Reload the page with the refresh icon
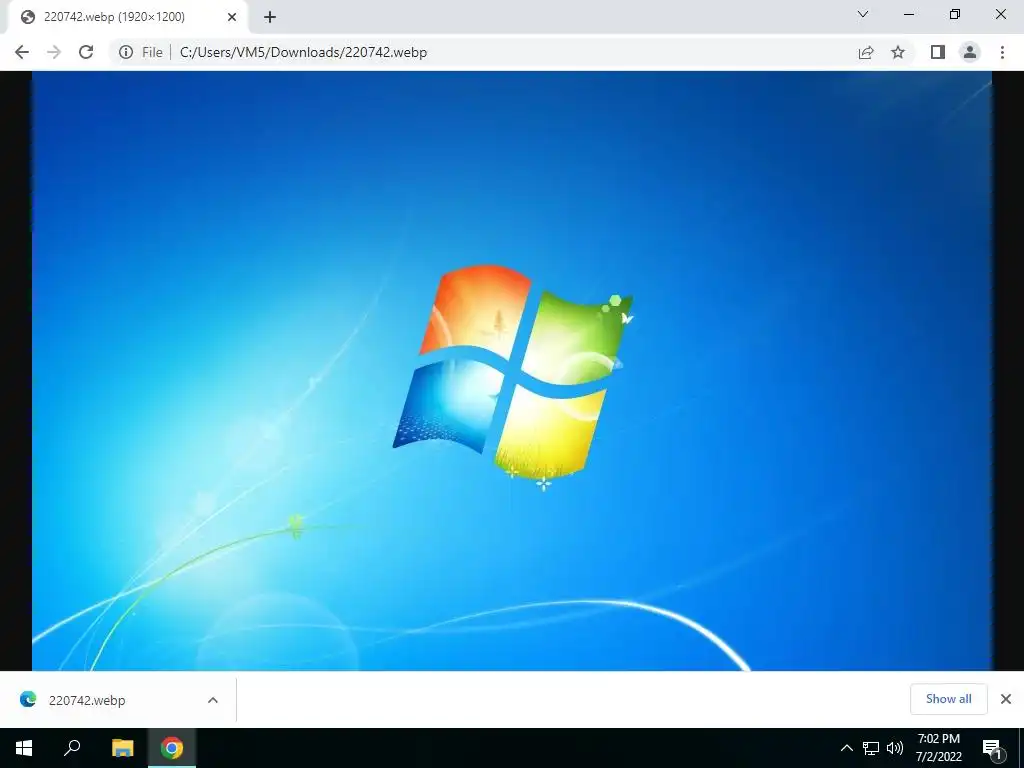 coord(86,52)
